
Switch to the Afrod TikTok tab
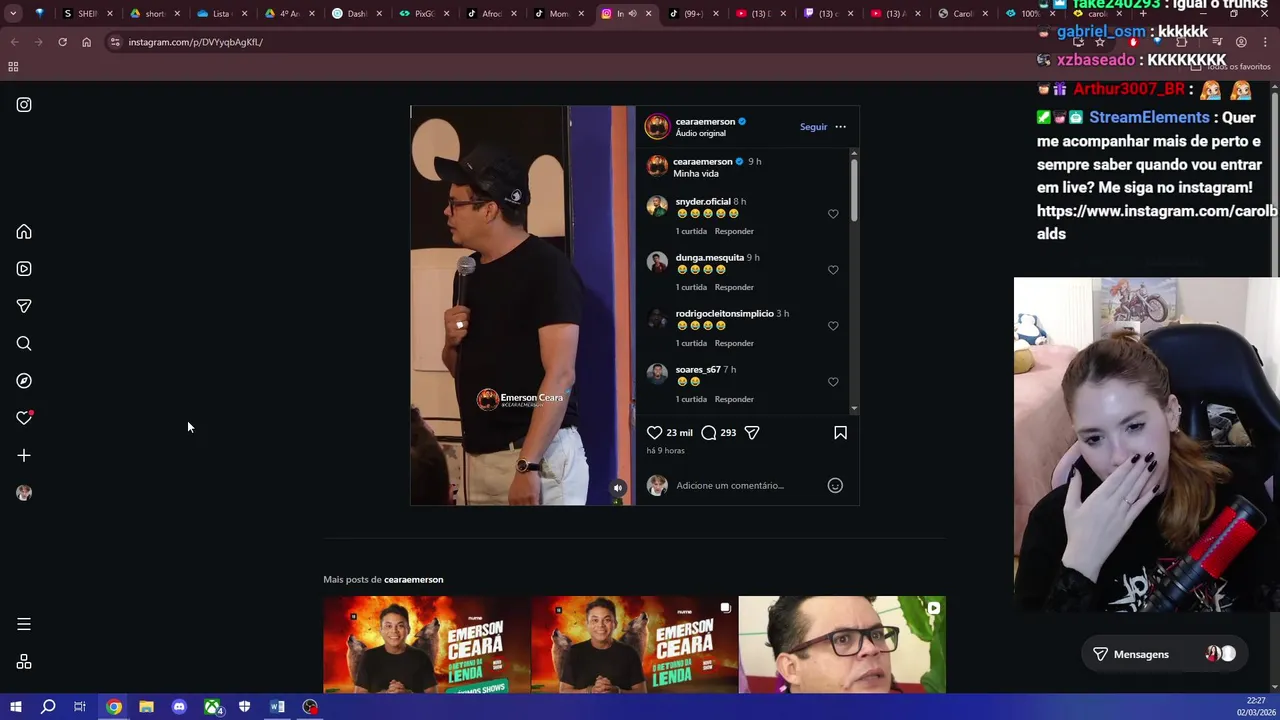coord(491,14)
